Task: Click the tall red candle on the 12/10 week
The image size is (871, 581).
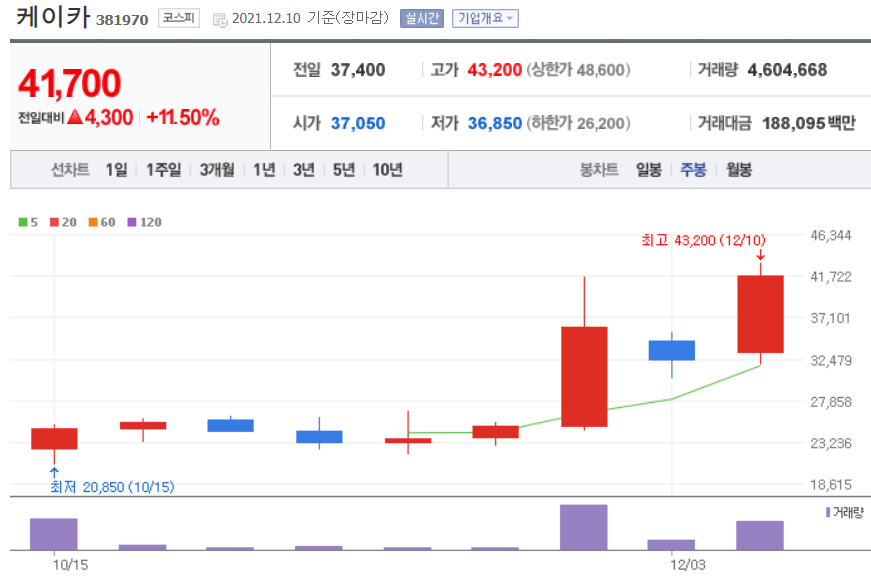Action: [760, 314]
